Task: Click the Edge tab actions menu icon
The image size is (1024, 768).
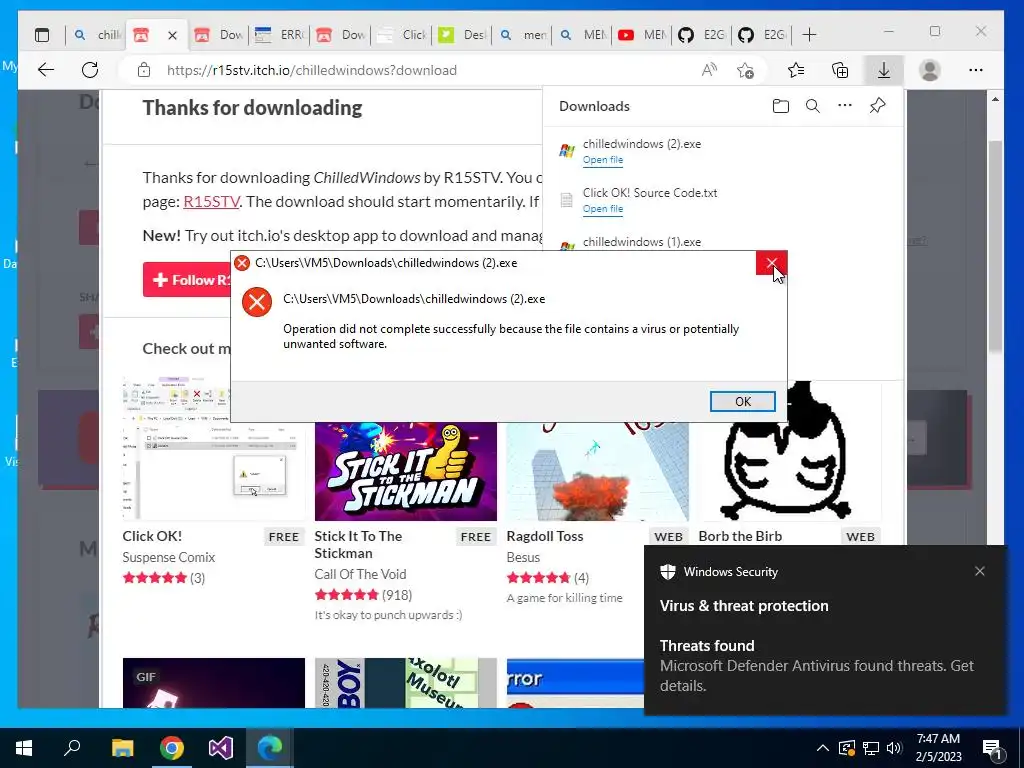Action: [42, 35]
